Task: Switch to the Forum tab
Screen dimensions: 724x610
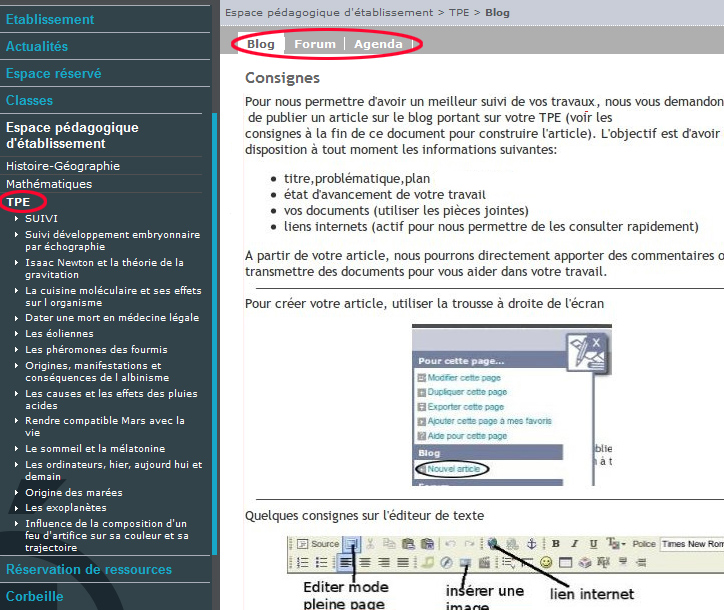Action: pyautogui.click(x=315, y=44)
